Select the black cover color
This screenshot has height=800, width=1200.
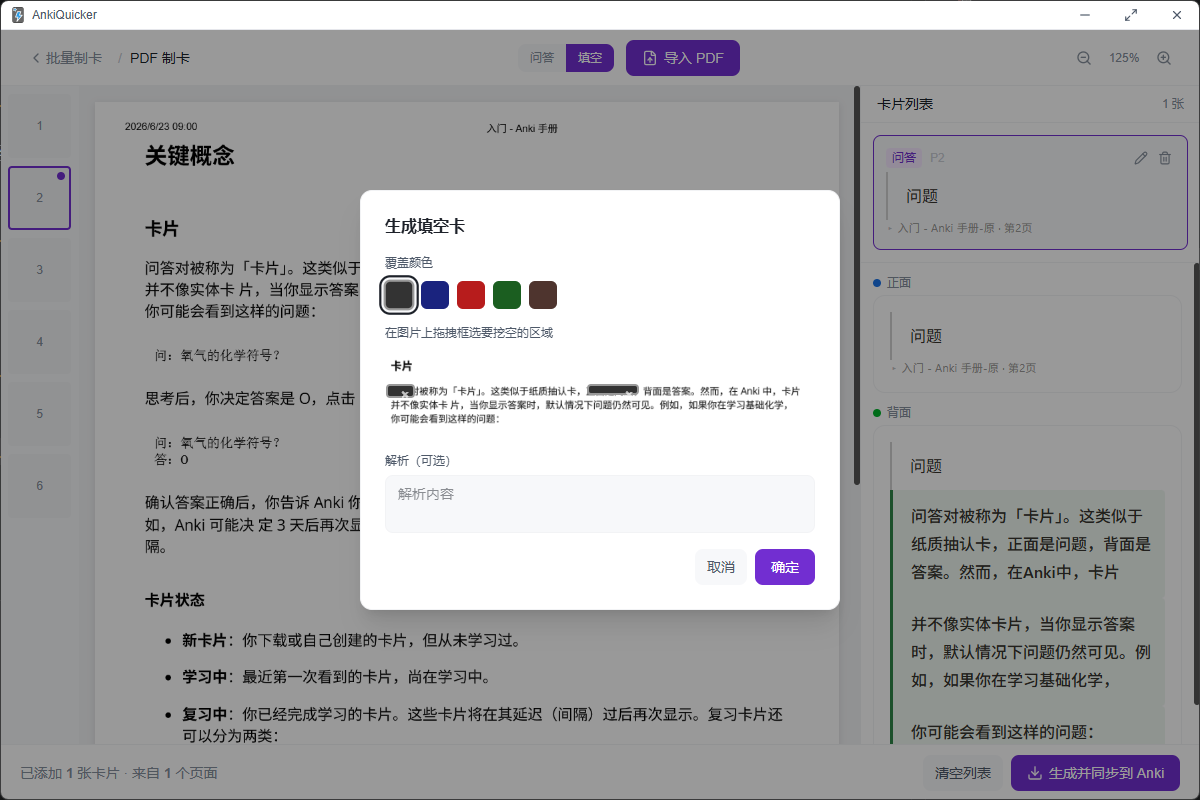(x=399, y=295)
